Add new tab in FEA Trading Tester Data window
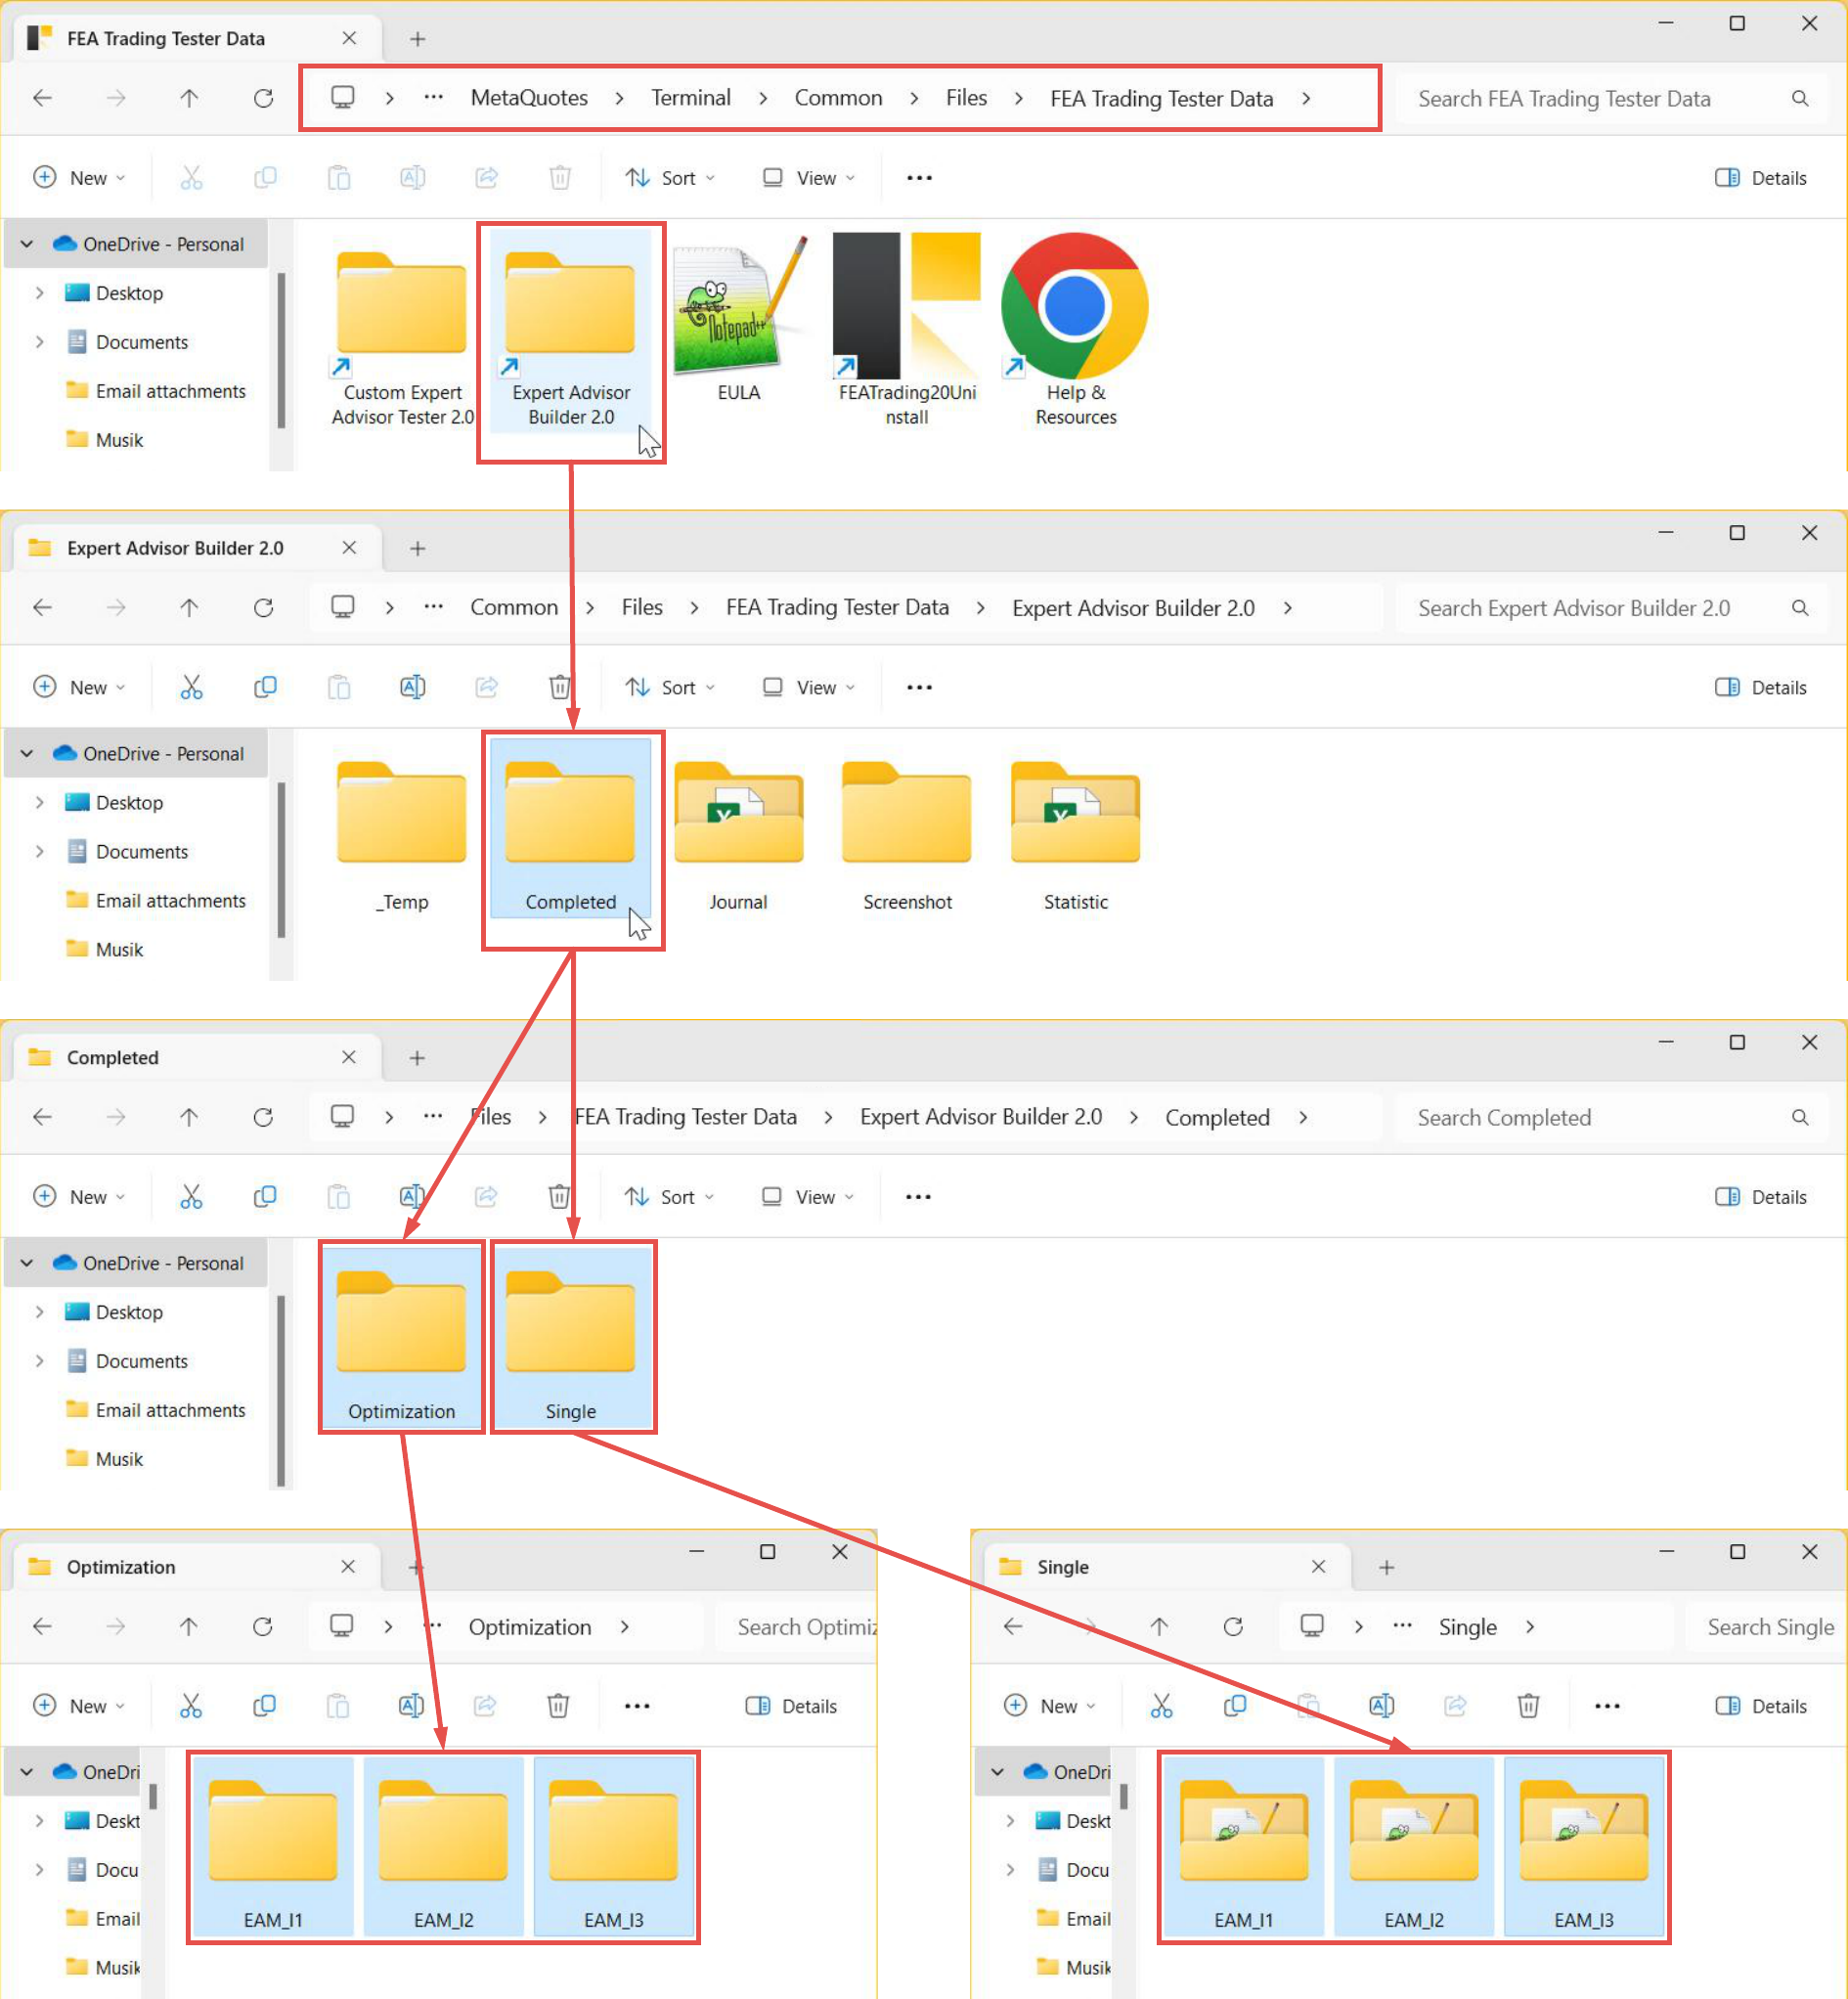The height and width of the screenshot is (1999, 1848). [418, 38]
